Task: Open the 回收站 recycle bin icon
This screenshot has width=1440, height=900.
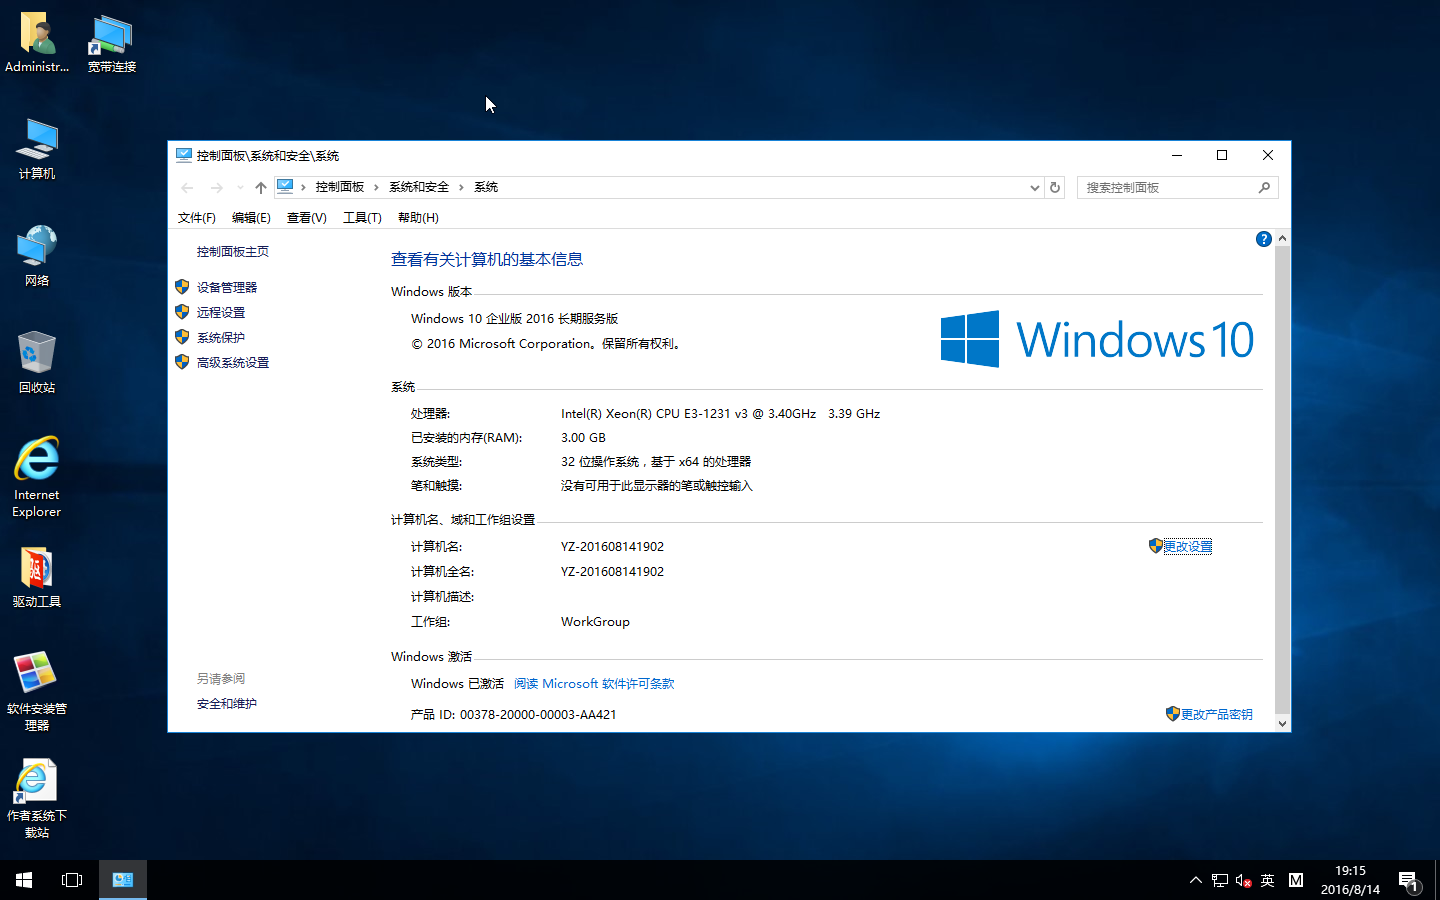Action: [x=37, y=361]
